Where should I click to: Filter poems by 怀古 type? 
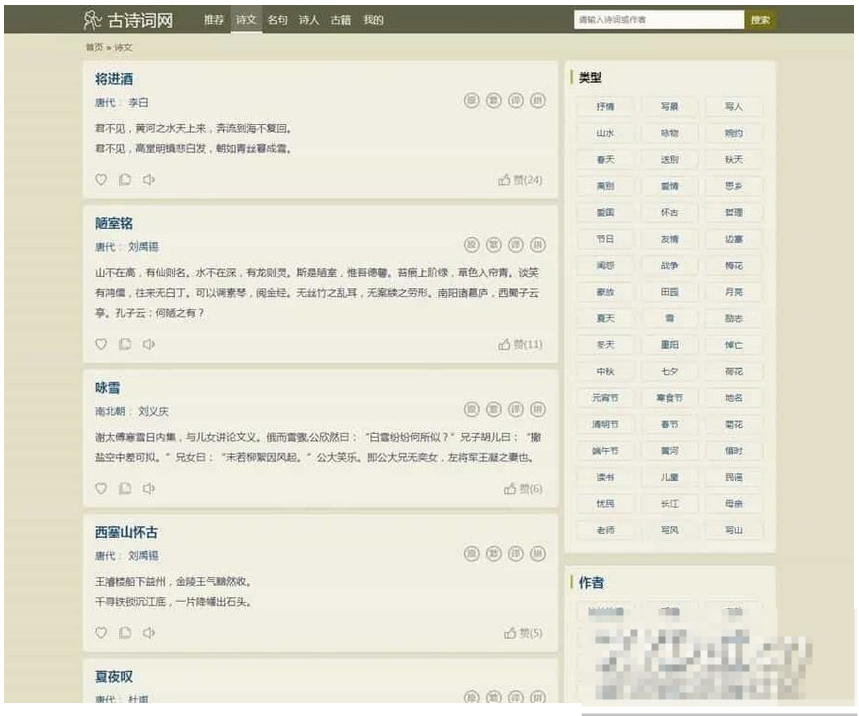pos(669,212)
